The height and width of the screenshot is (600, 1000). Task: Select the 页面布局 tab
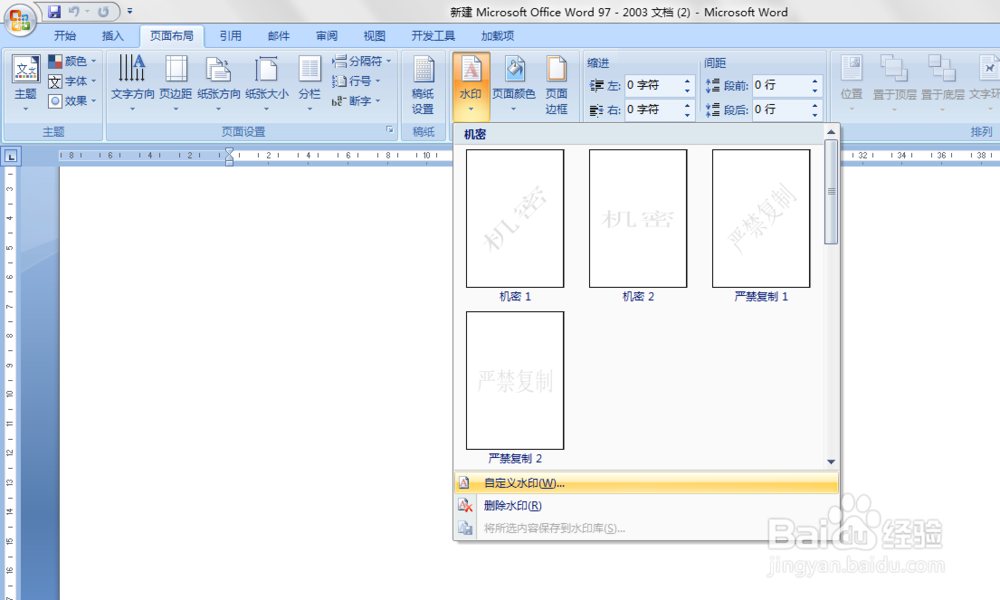pyautogui.click(x=172, y=36)
